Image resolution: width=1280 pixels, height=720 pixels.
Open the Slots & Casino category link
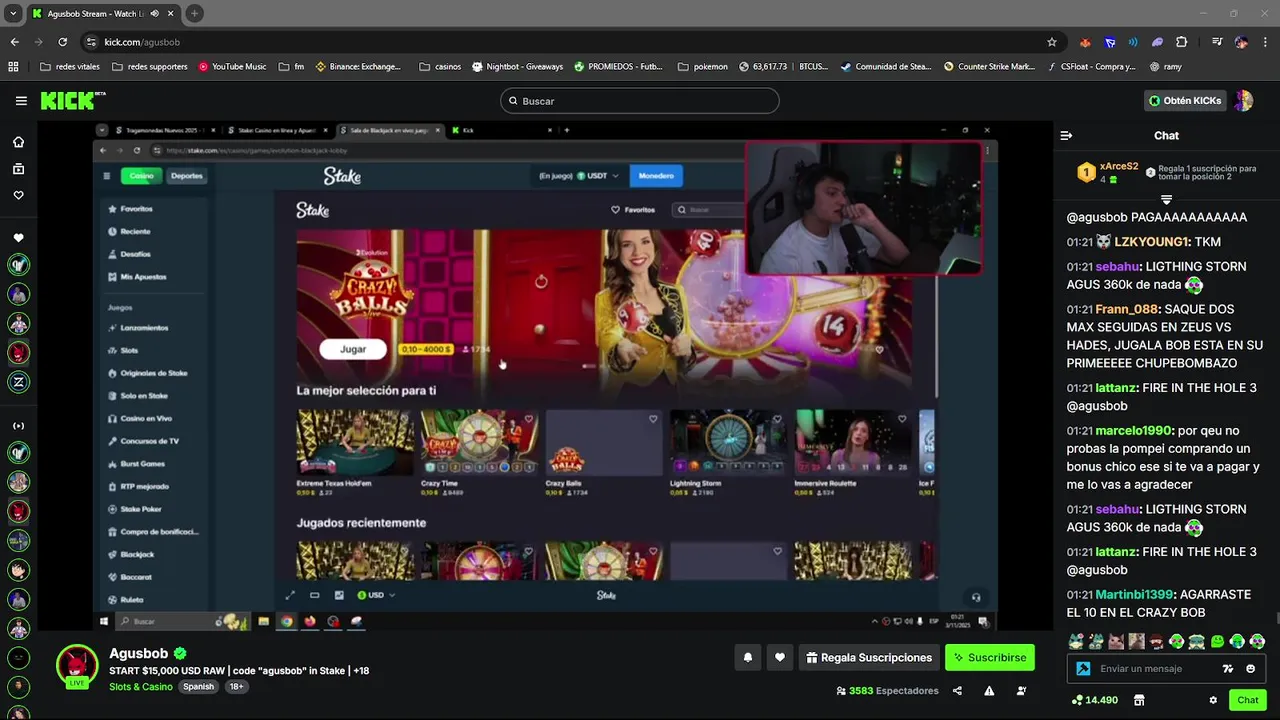[141, 687]
